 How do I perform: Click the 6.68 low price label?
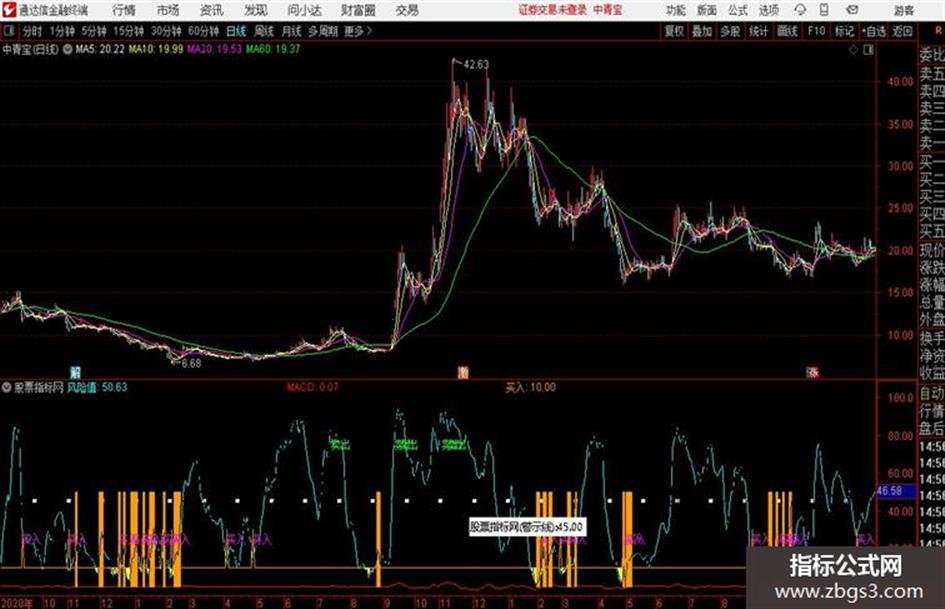(191, 364)
